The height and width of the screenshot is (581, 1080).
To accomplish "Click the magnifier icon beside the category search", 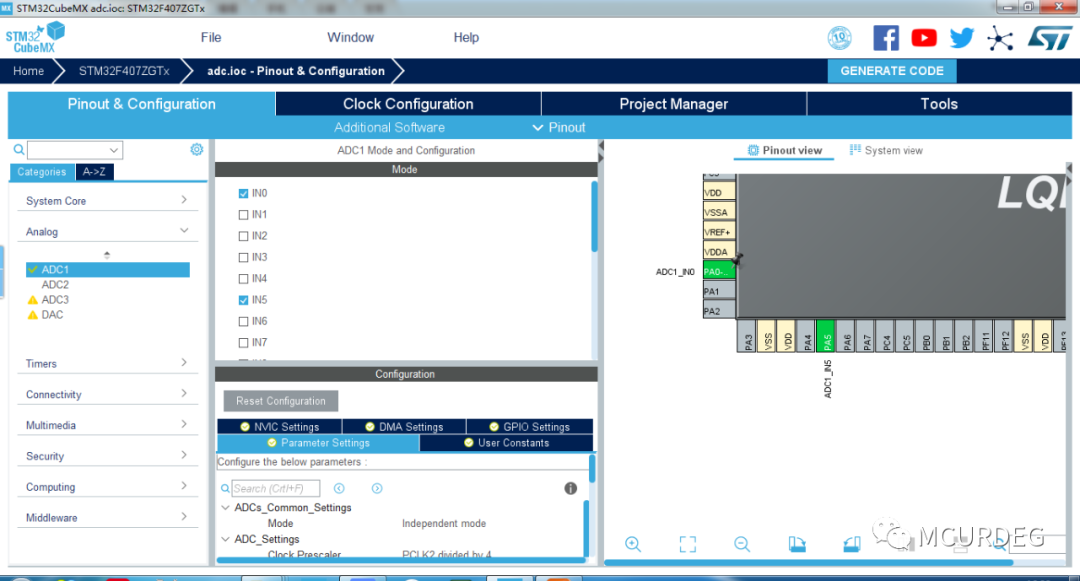I will click(19, 149).
